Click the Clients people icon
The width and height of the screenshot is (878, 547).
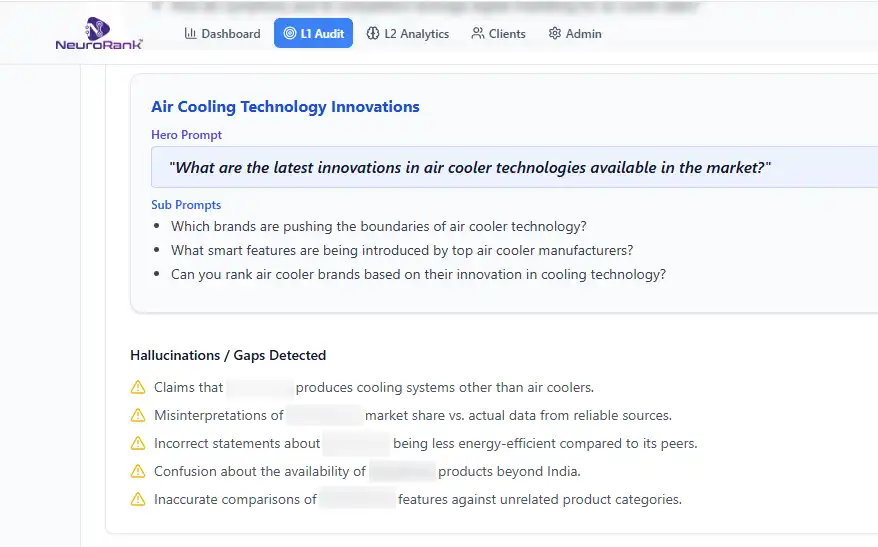point(478,33)
